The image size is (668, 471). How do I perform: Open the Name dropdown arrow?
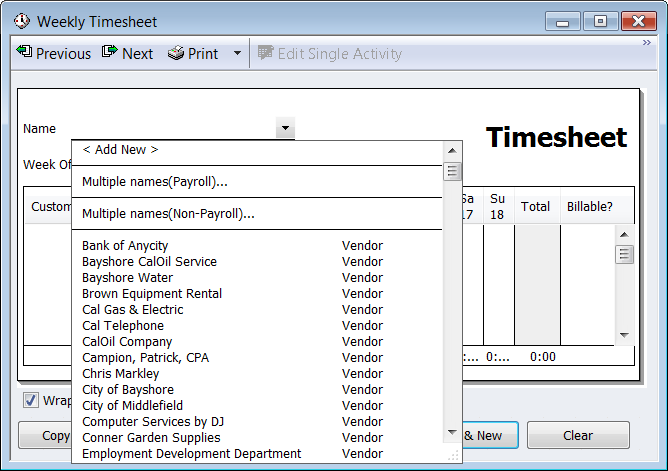[x=286, y=128]
